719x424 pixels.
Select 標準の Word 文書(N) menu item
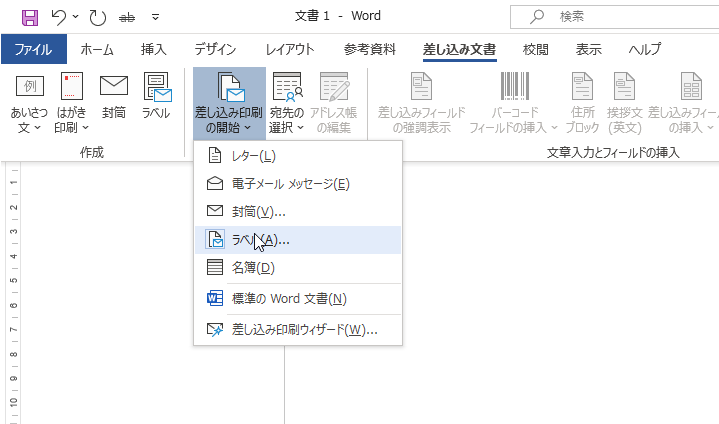[298, 298]
